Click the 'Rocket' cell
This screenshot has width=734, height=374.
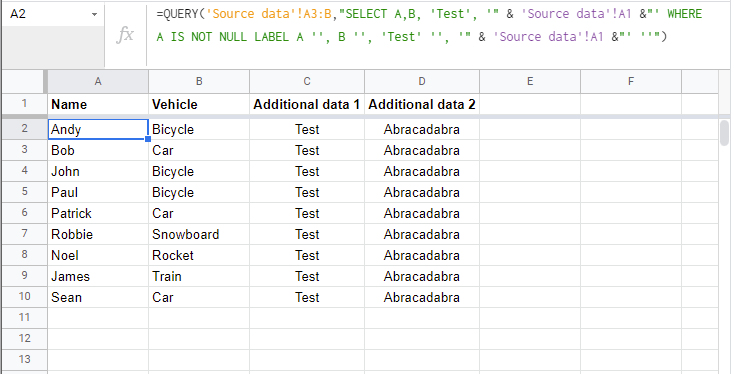[199, 255]
